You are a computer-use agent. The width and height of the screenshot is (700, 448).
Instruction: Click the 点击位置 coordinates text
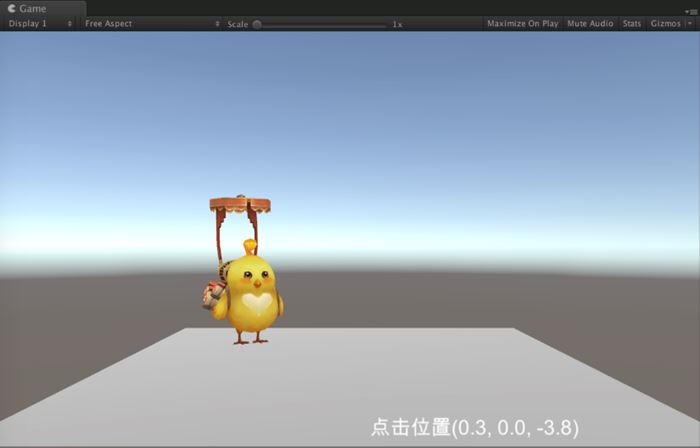[x=474, y=427]
